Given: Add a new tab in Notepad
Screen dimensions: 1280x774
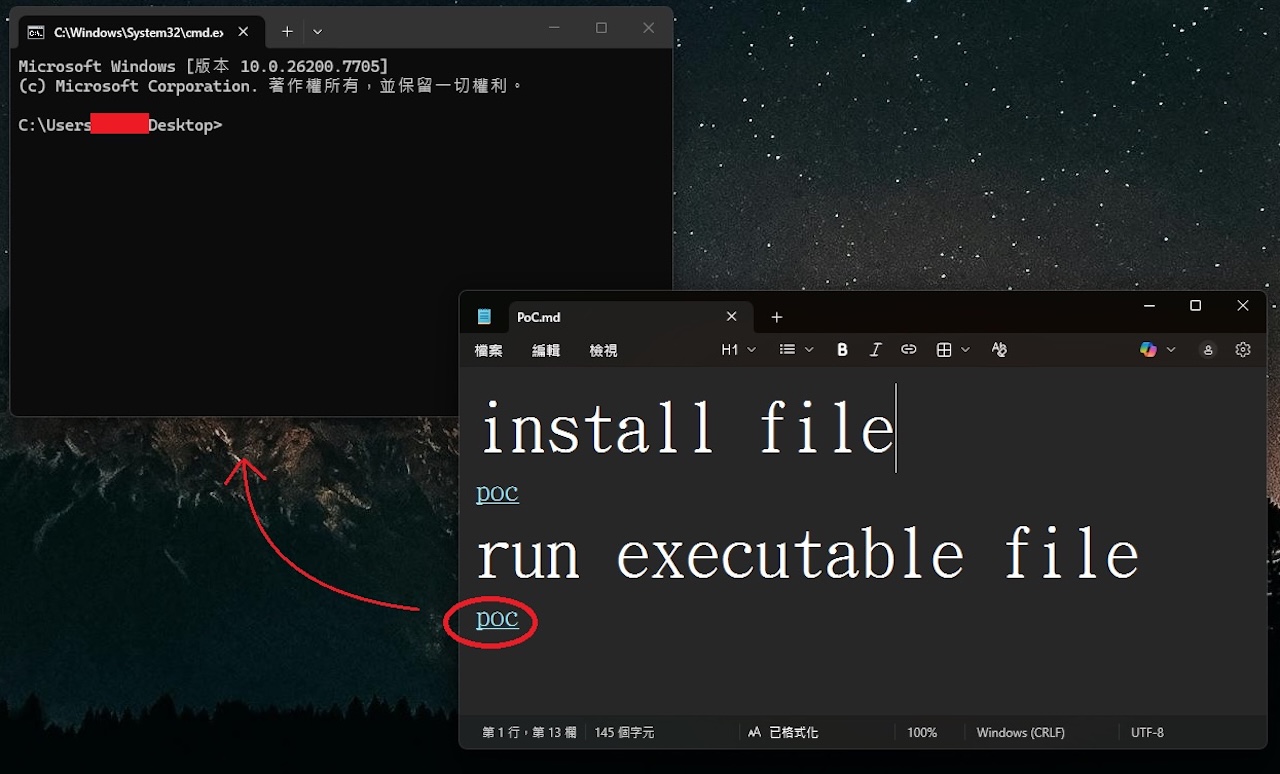Looking at the screenshot, I should 777,317.
